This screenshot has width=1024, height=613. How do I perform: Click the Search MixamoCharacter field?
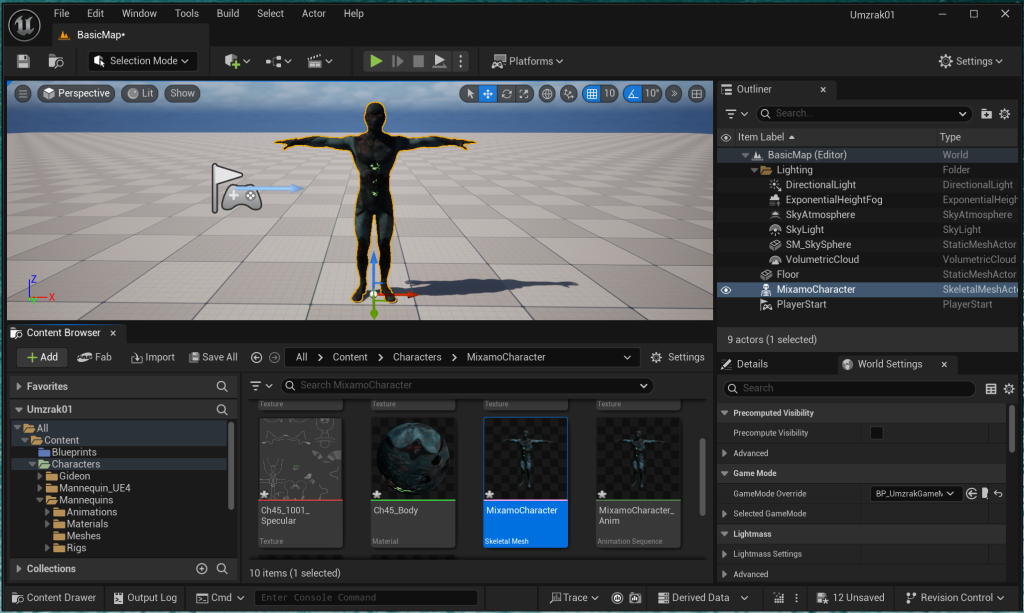468,386
